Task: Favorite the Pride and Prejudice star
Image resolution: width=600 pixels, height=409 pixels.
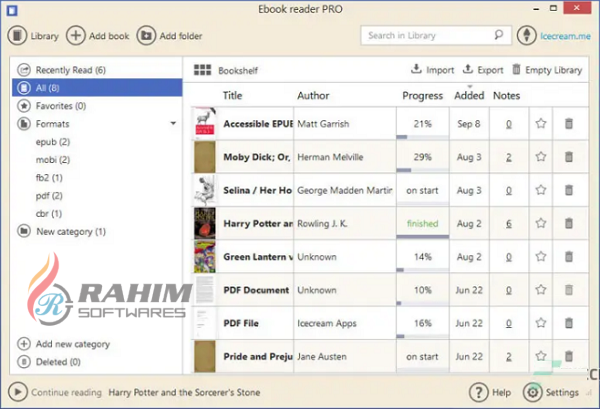Action: click(541, 356)
